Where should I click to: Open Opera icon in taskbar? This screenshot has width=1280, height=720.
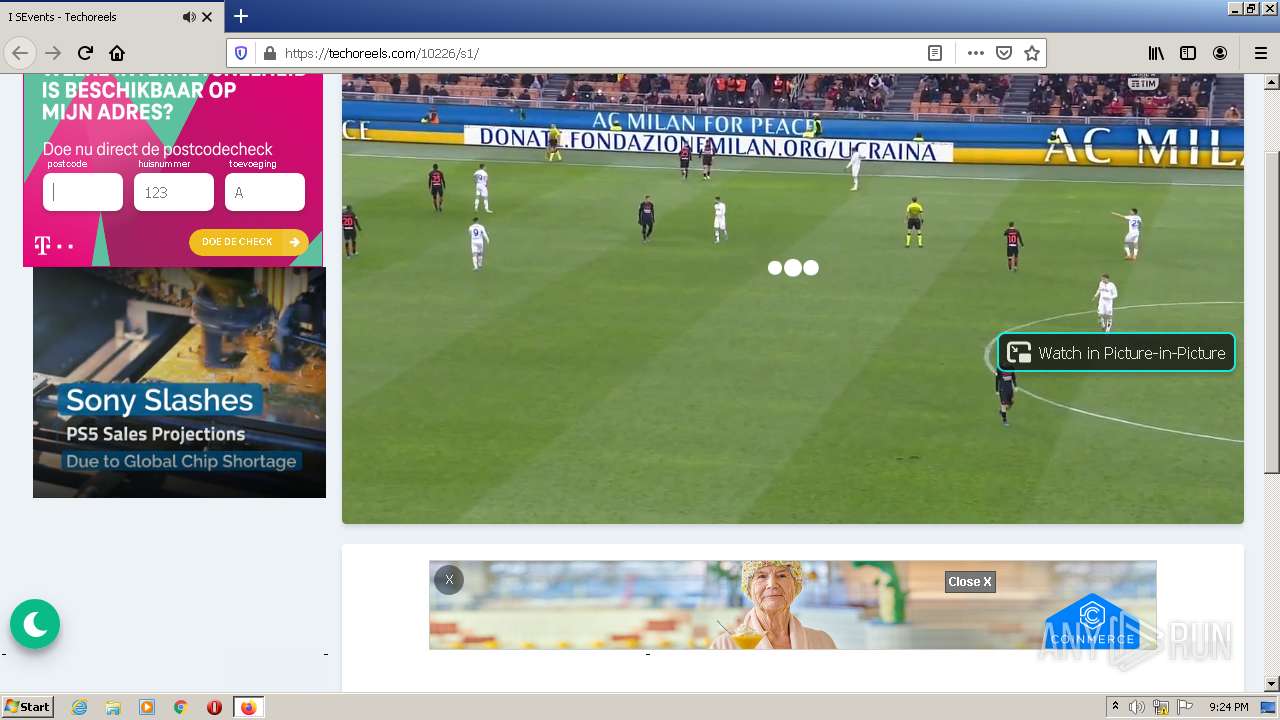point(214,707)
